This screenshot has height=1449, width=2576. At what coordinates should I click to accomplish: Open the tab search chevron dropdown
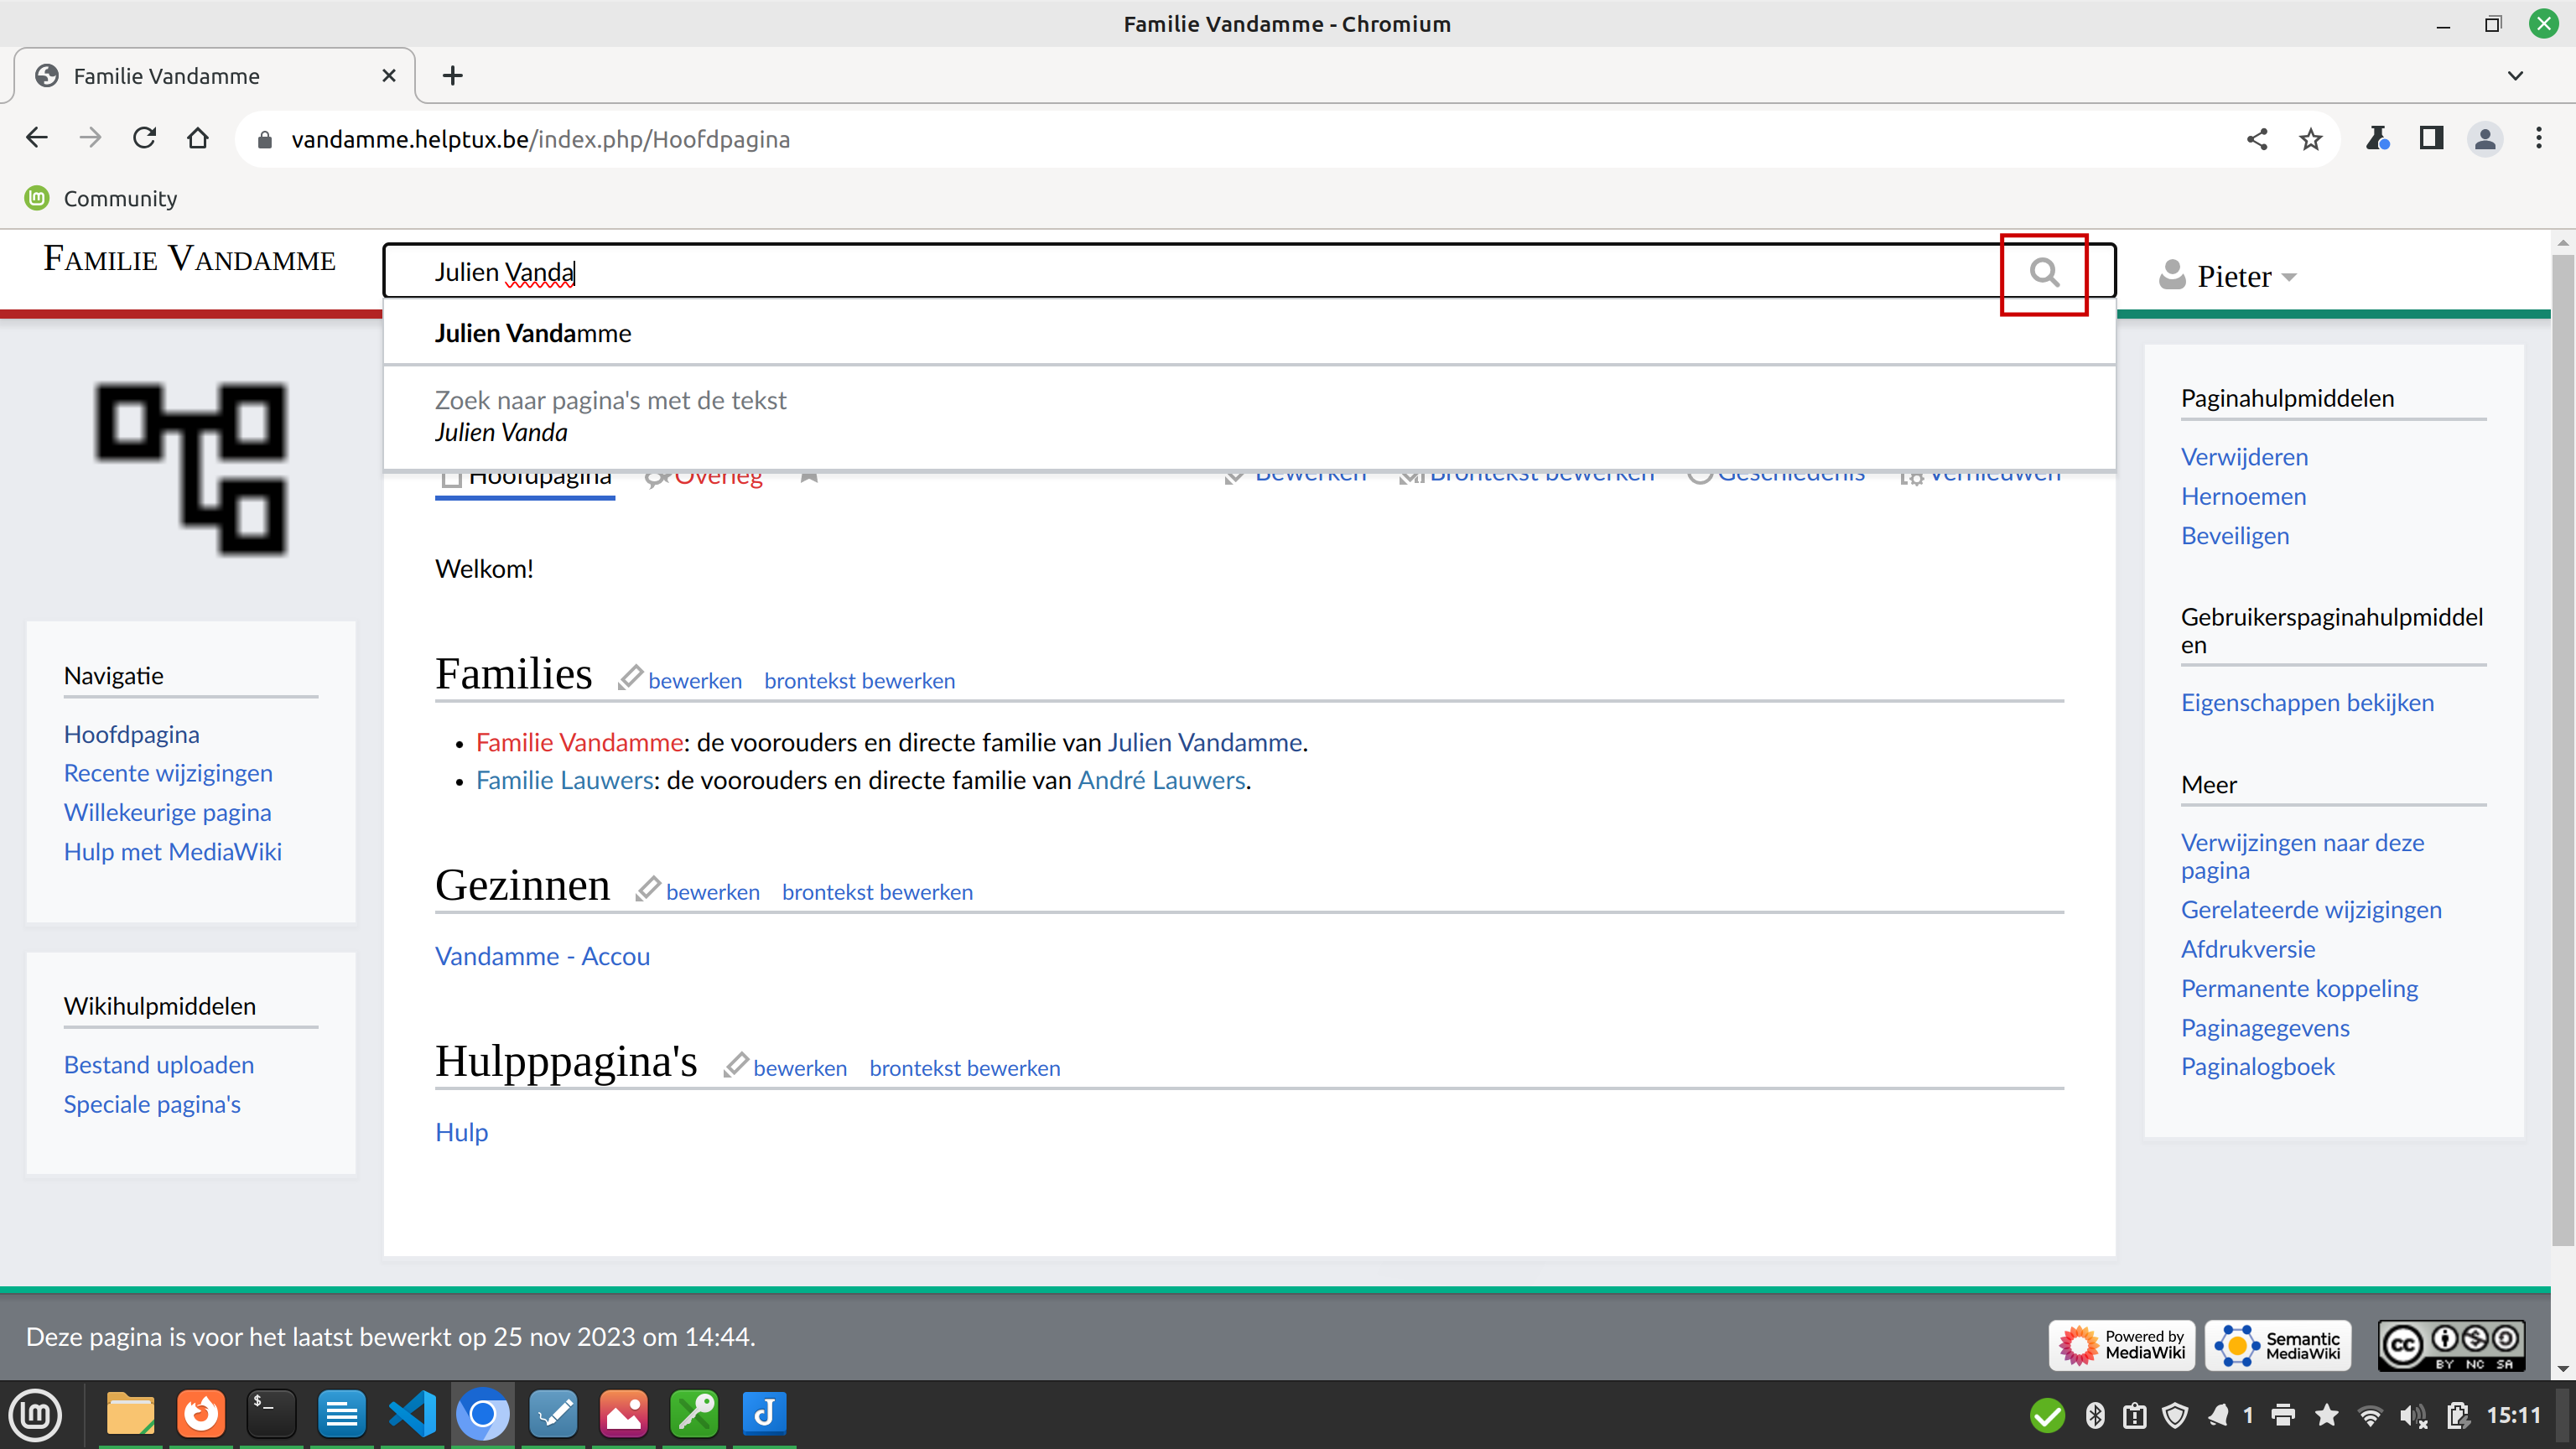(x=2515, y=76)
